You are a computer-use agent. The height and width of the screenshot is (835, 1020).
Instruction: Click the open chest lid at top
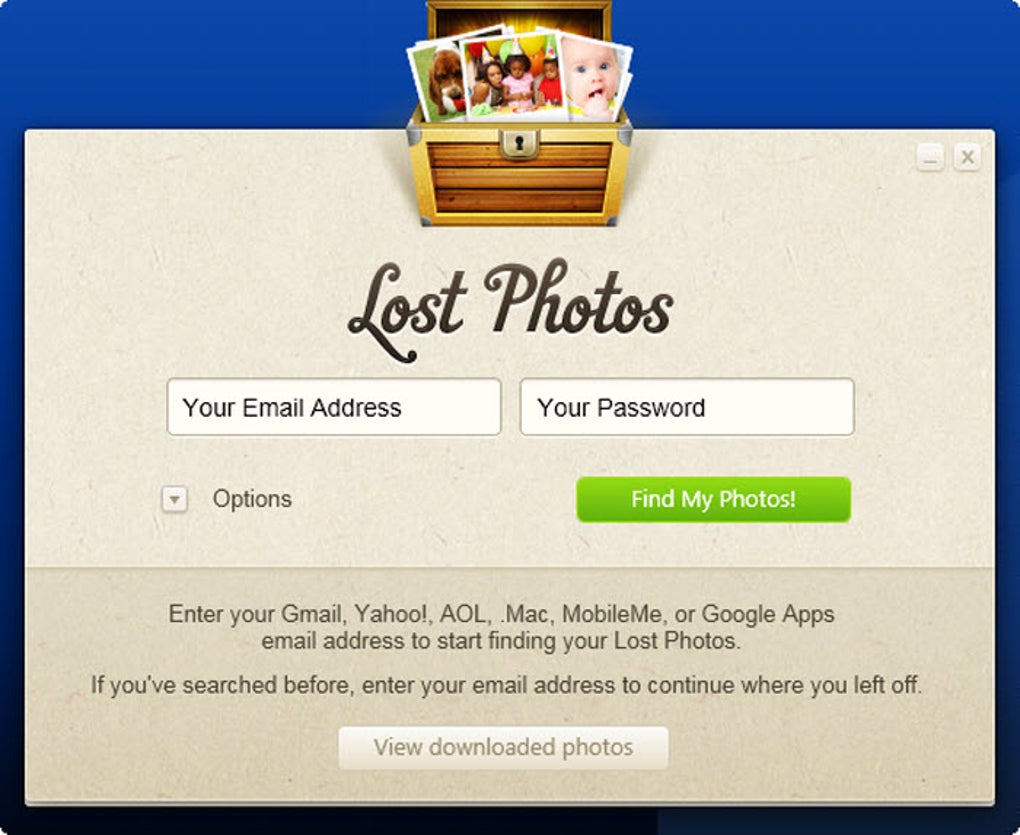(519, 18)
